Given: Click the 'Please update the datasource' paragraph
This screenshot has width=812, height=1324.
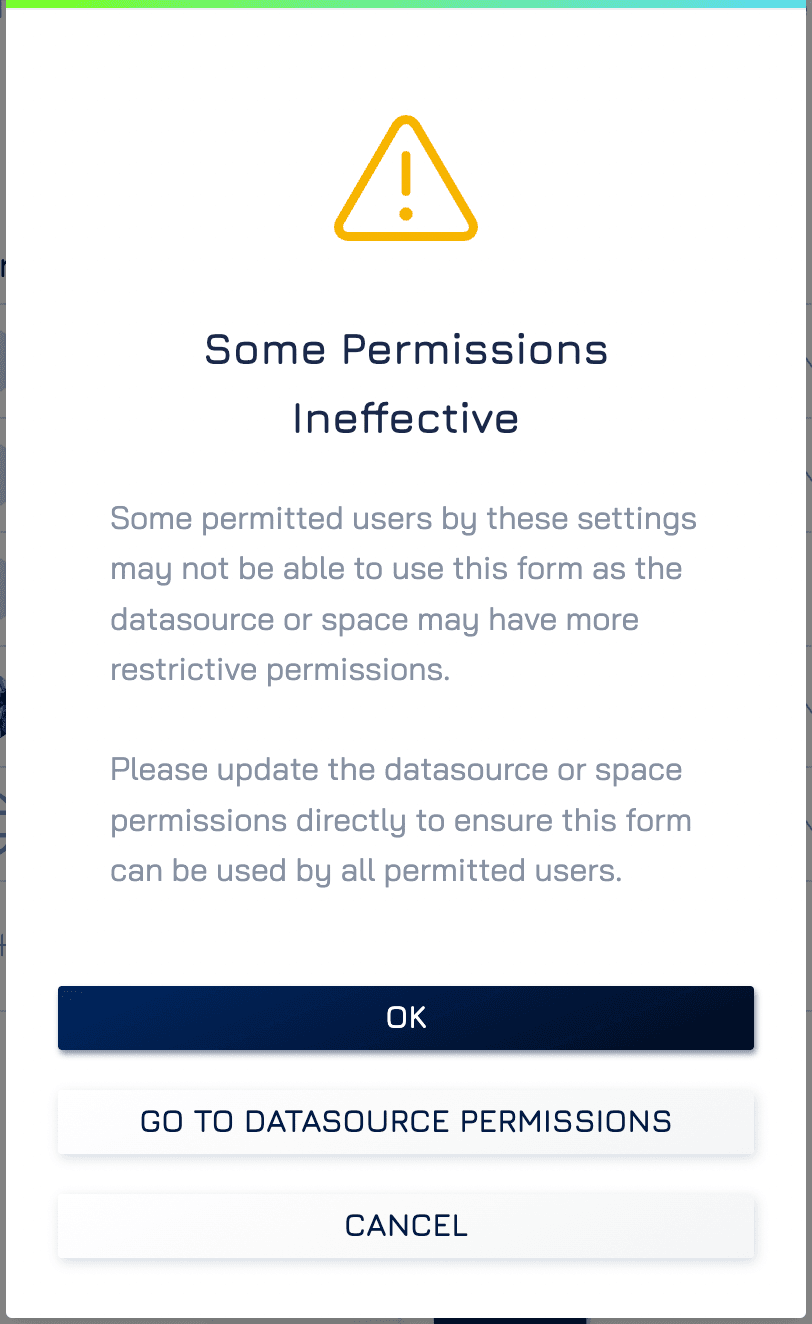Looking at the screenshot, I should point(401,820).
